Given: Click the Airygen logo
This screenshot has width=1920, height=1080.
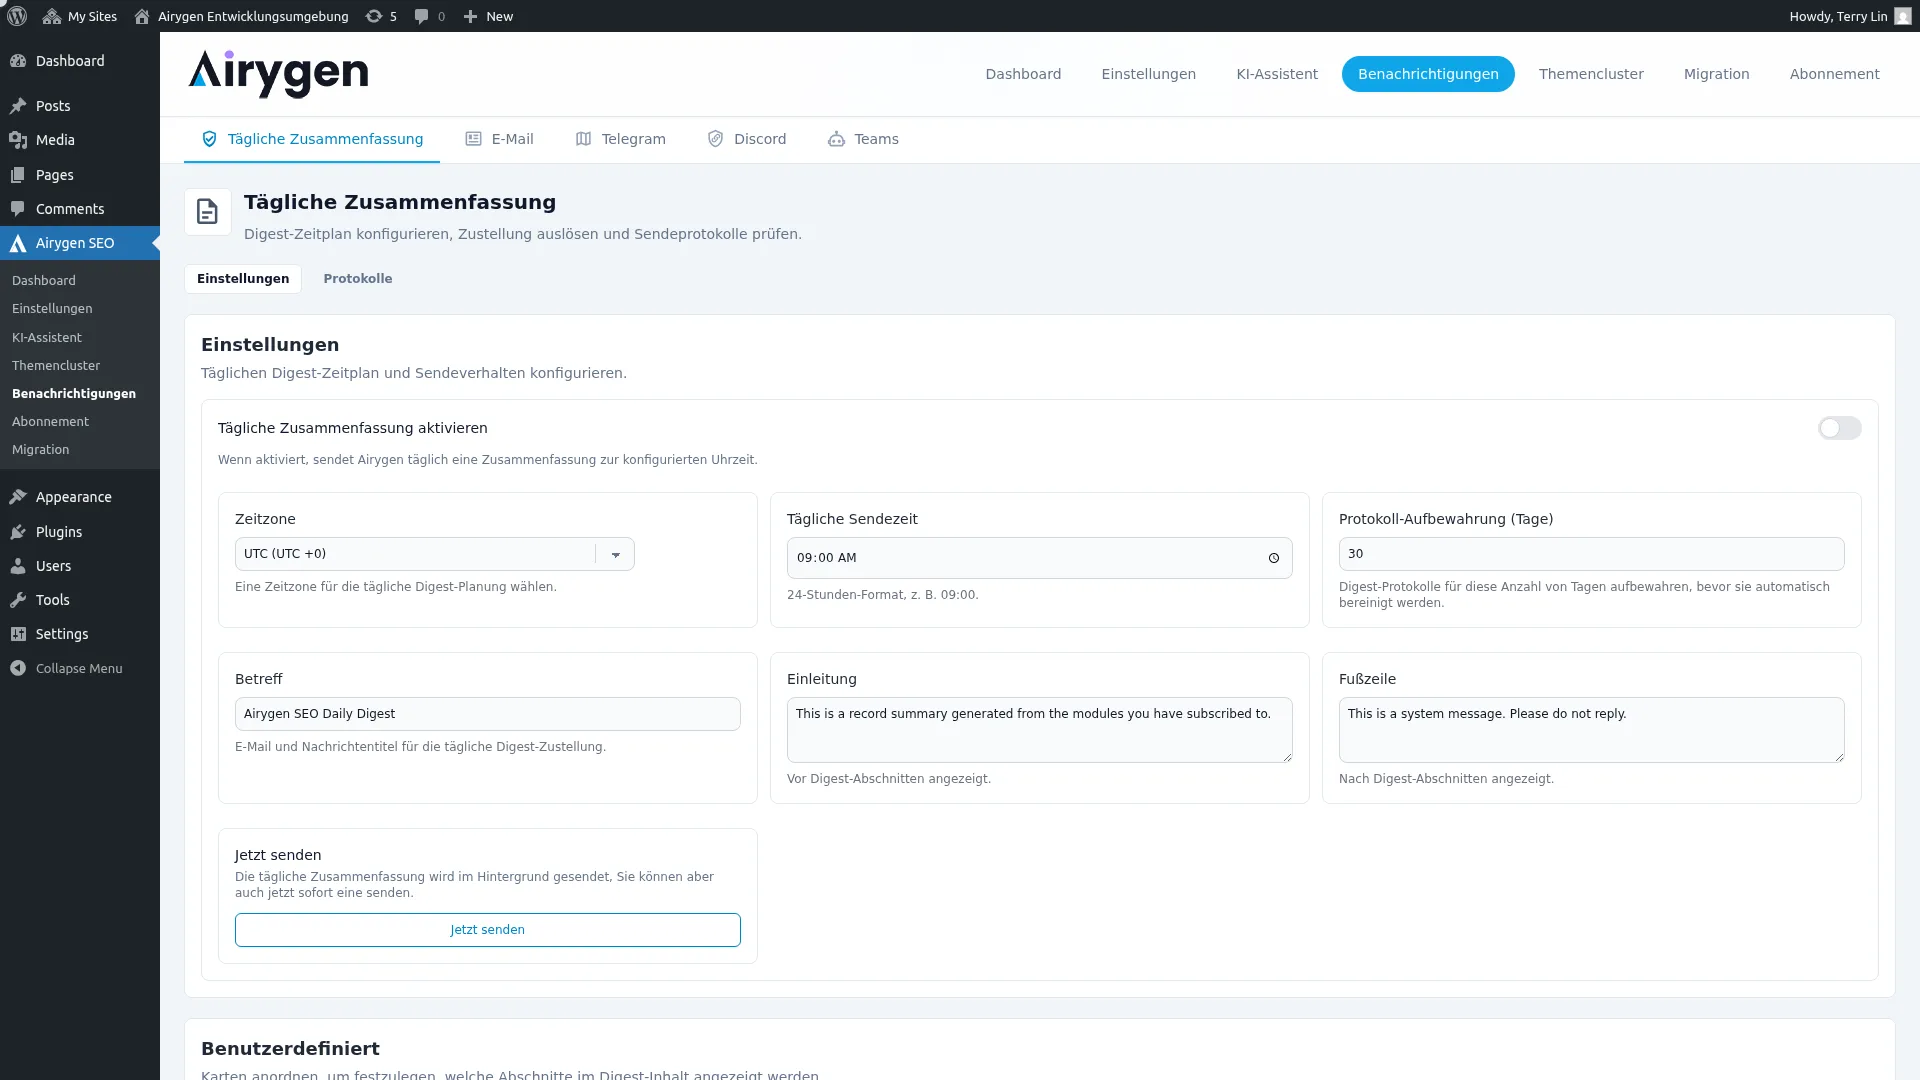Looking at the screenshot, I should click(278, 74).
